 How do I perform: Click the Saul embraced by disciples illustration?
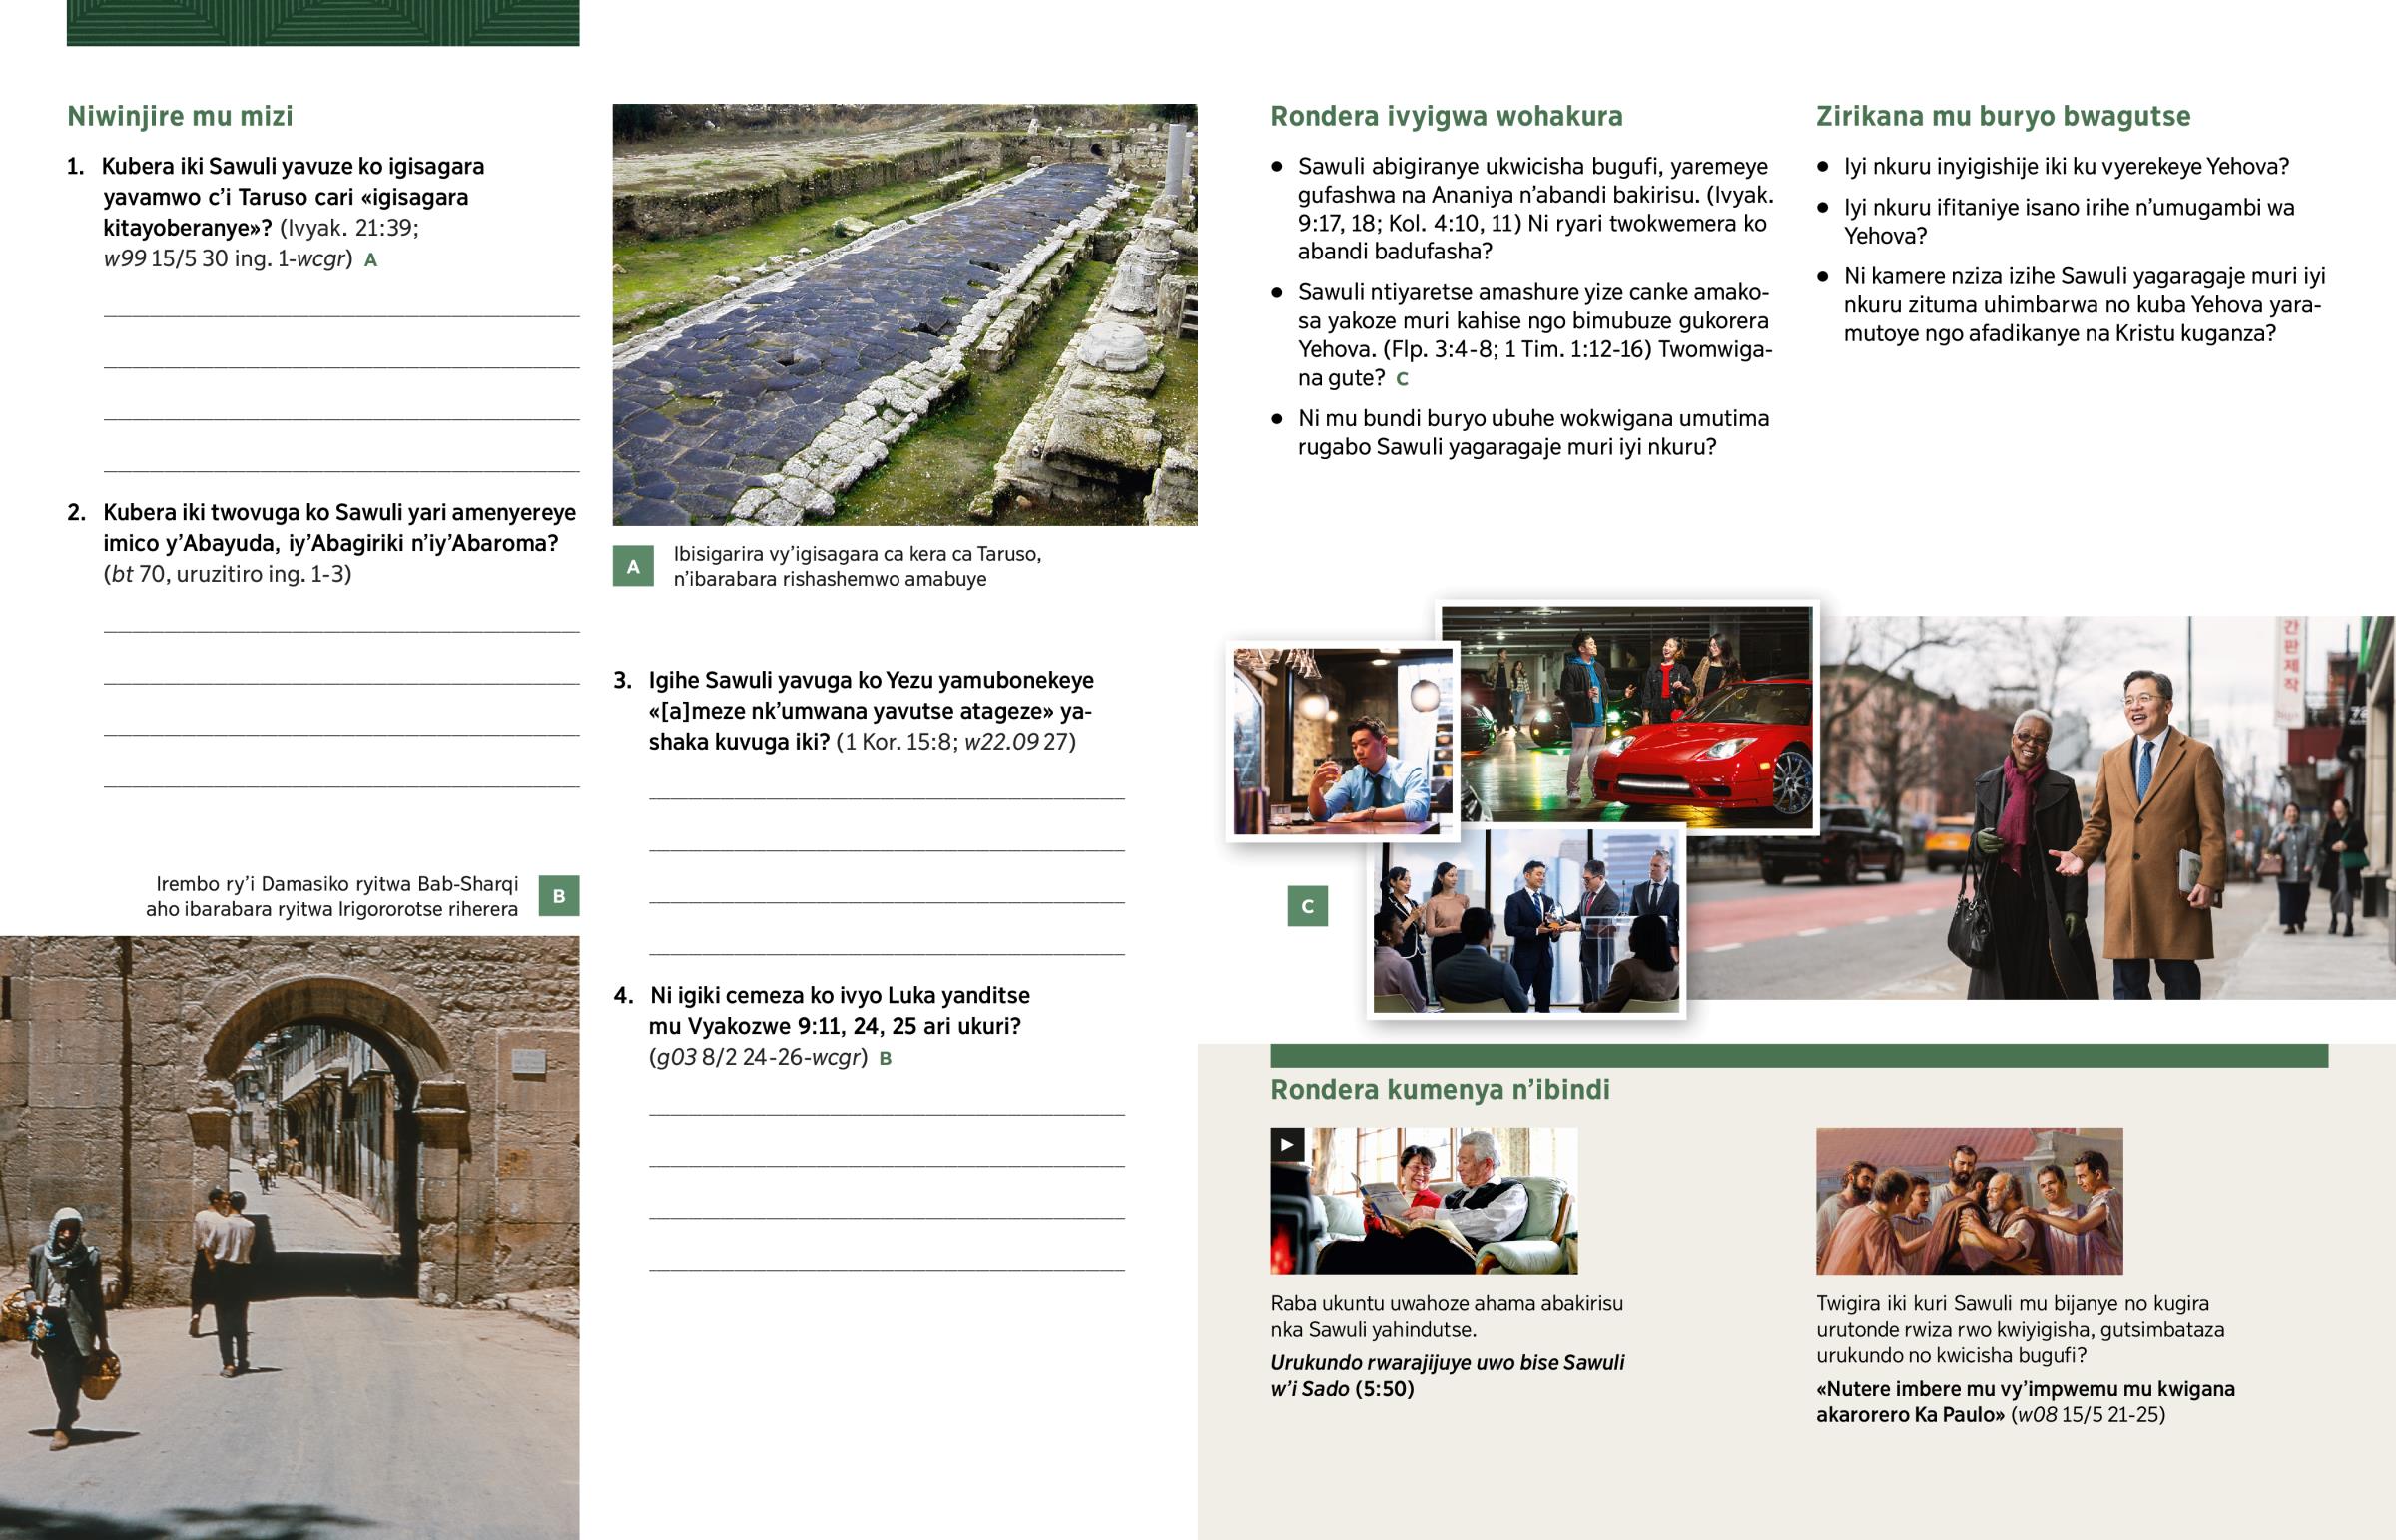point(1968,1200)
